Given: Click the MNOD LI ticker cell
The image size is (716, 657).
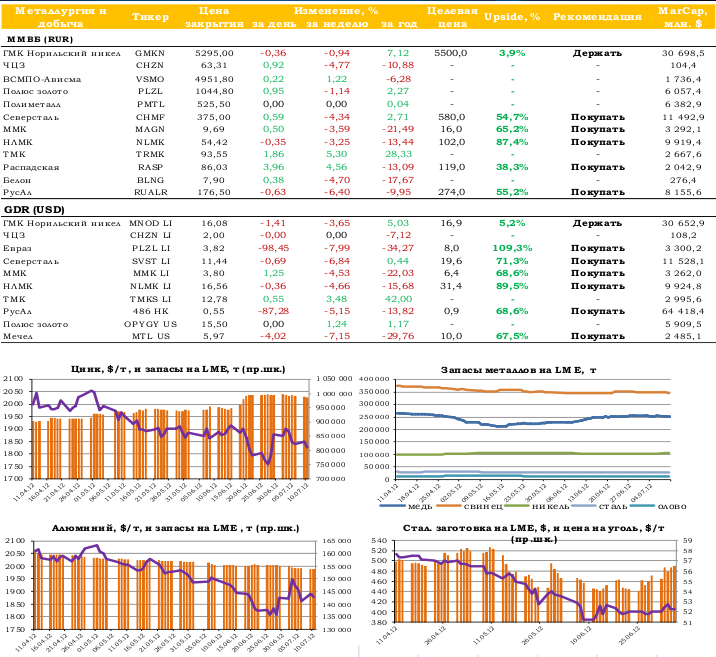Looking at the screenshot, I should pos(150,223).
